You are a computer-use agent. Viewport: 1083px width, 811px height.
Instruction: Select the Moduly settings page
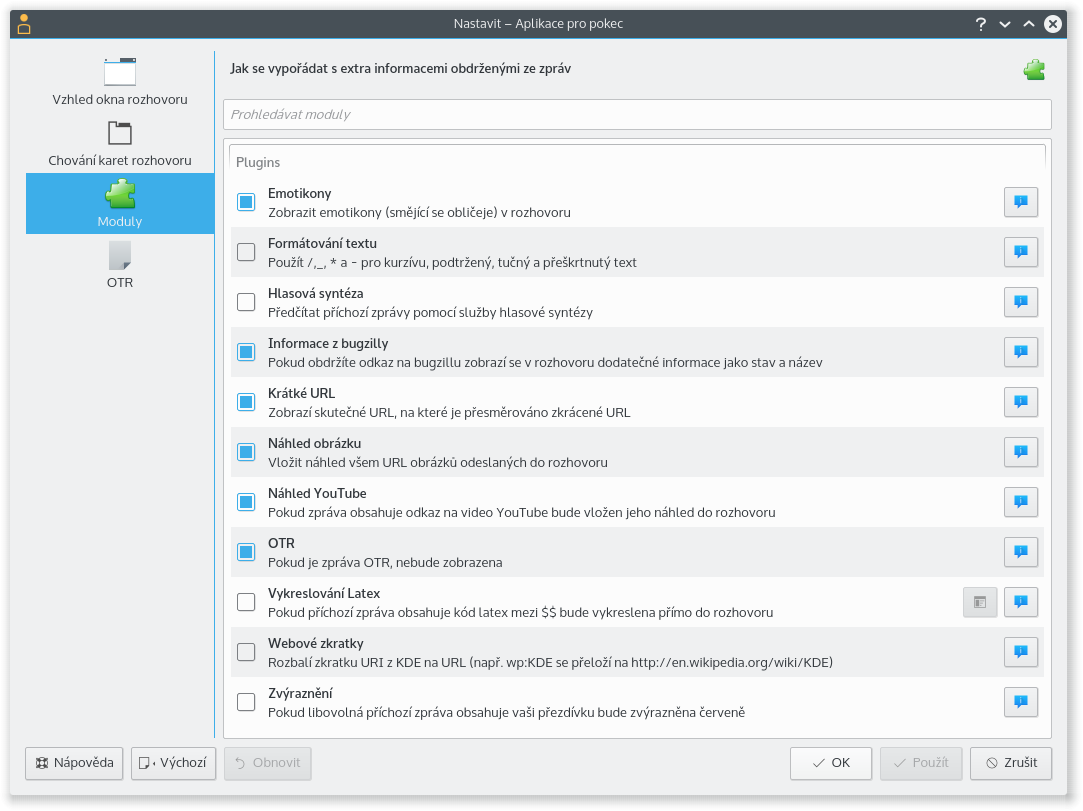(x=120, y=203)
